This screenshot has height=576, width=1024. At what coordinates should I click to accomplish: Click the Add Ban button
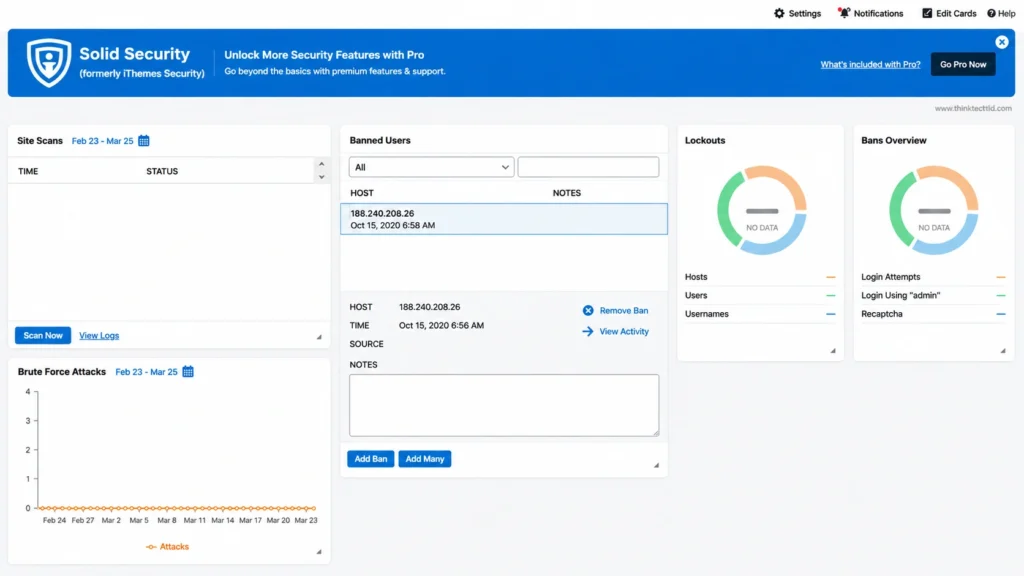click(x=371, y=459)
